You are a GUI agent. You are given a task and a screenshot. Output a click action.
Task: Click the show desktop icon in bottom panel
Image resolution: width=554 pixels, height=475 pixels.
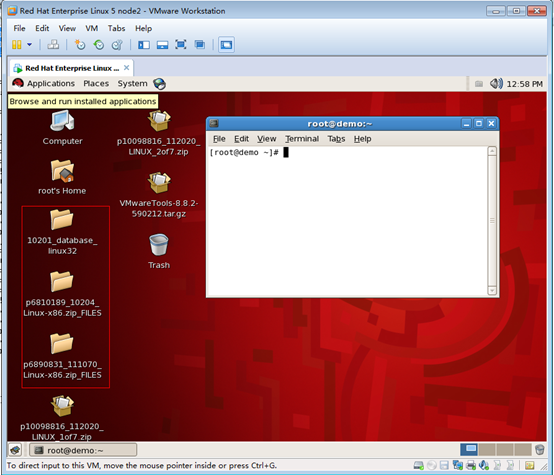15,450
